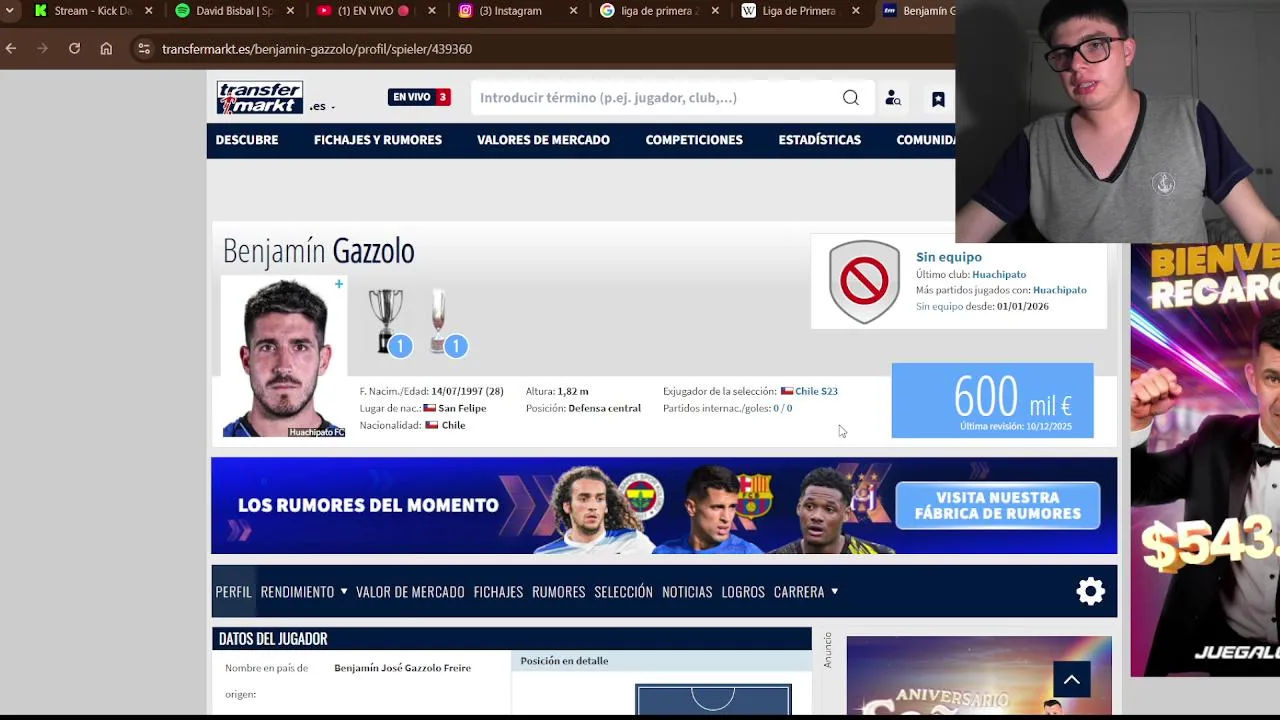Screen dimensions: 1280x720
Task: Open the VALORES DE MERCADO menu
Action: tap(543, 140)
